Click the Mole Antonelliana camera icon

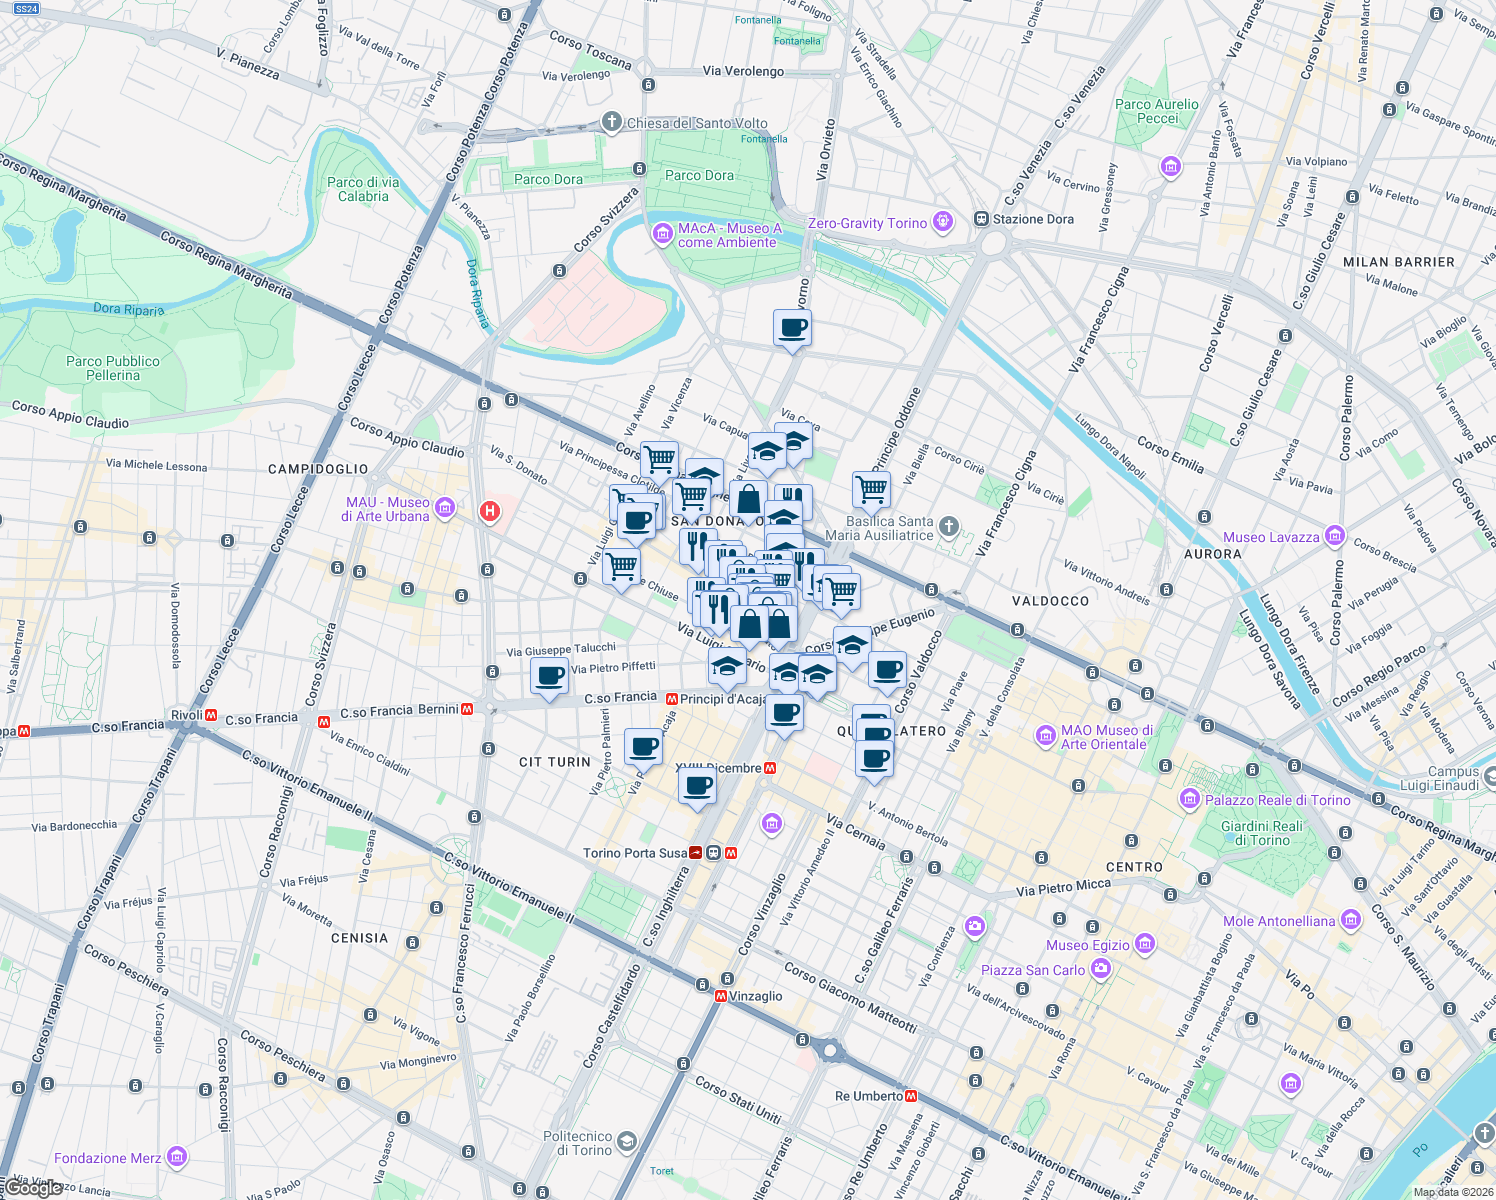pyautogui.click(x=1350, y=921)
